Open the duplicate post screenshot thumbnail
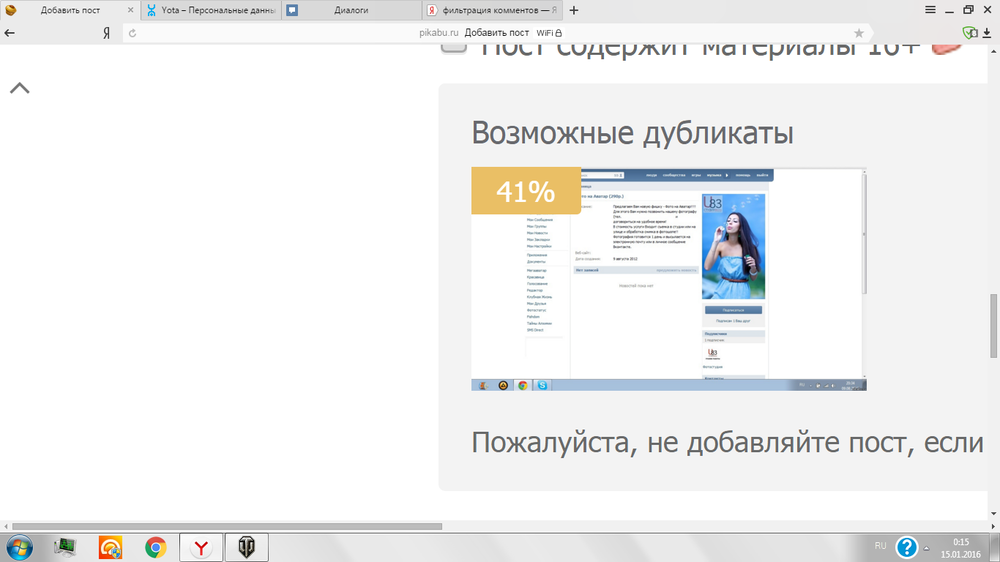Screen dimensions: 1000x562 point(668,279)
